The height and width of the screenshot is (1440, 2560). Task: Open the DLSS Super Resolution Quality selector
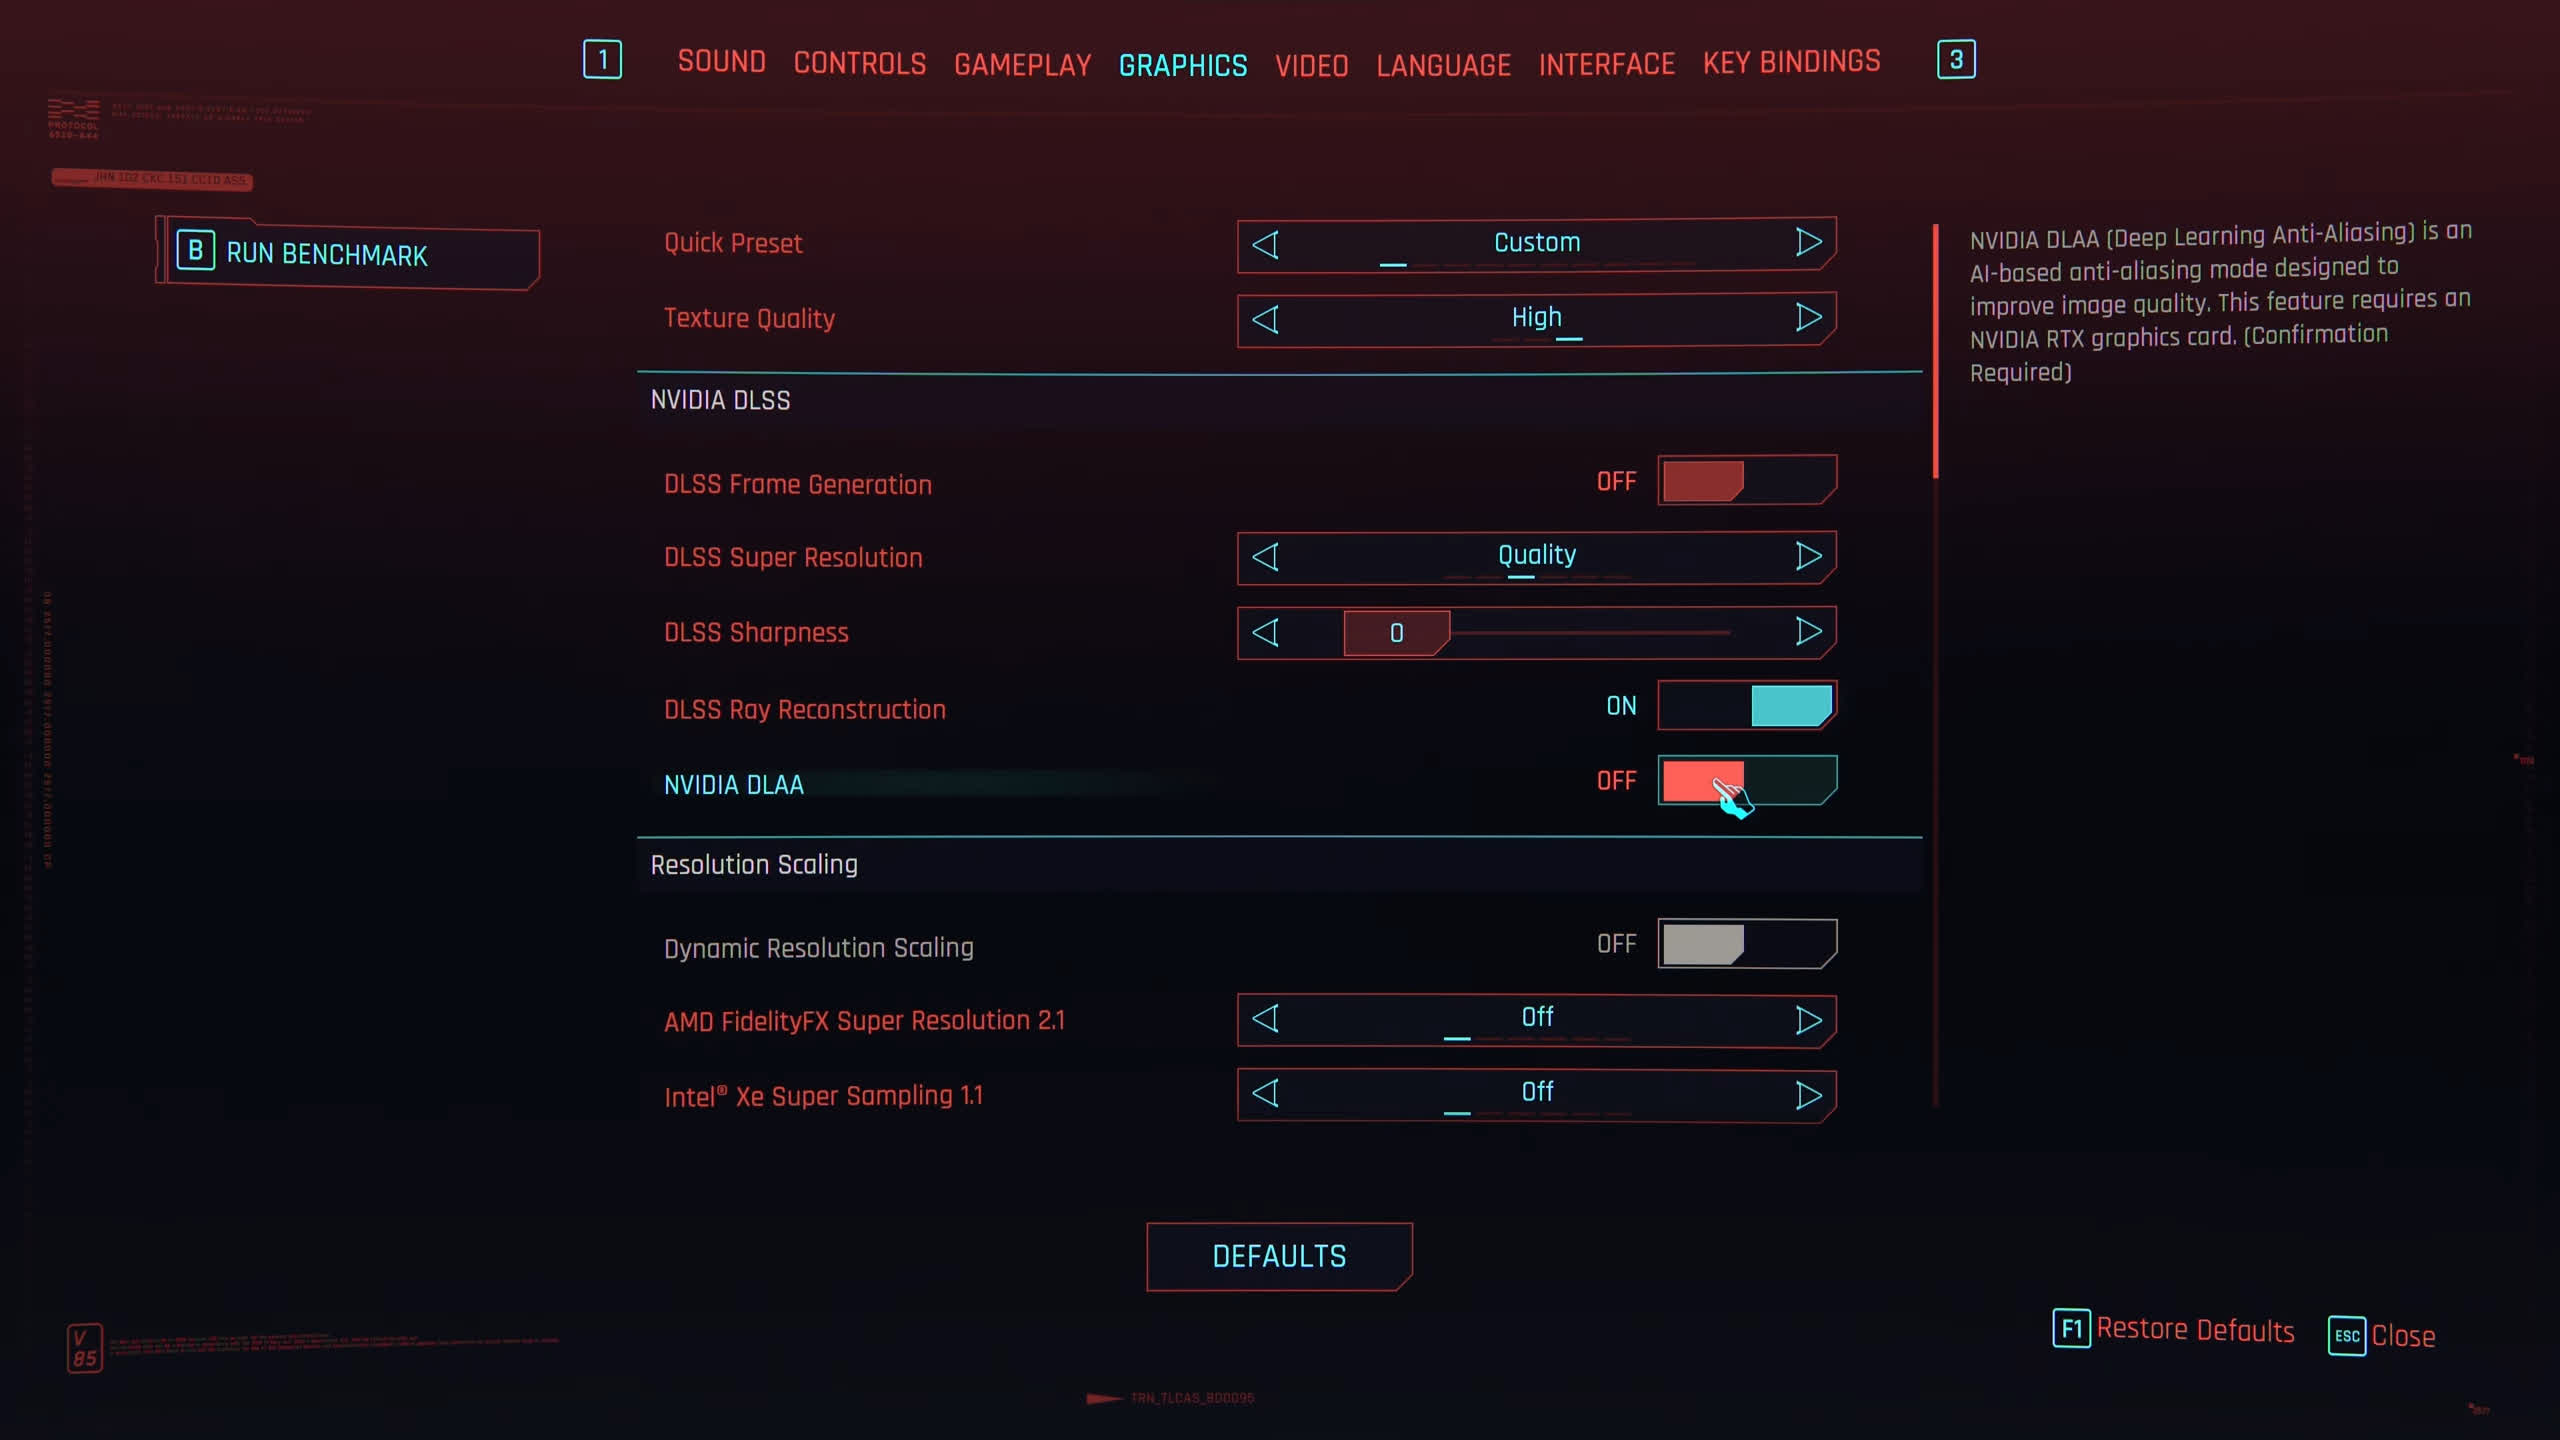(x=1537, y=556)
